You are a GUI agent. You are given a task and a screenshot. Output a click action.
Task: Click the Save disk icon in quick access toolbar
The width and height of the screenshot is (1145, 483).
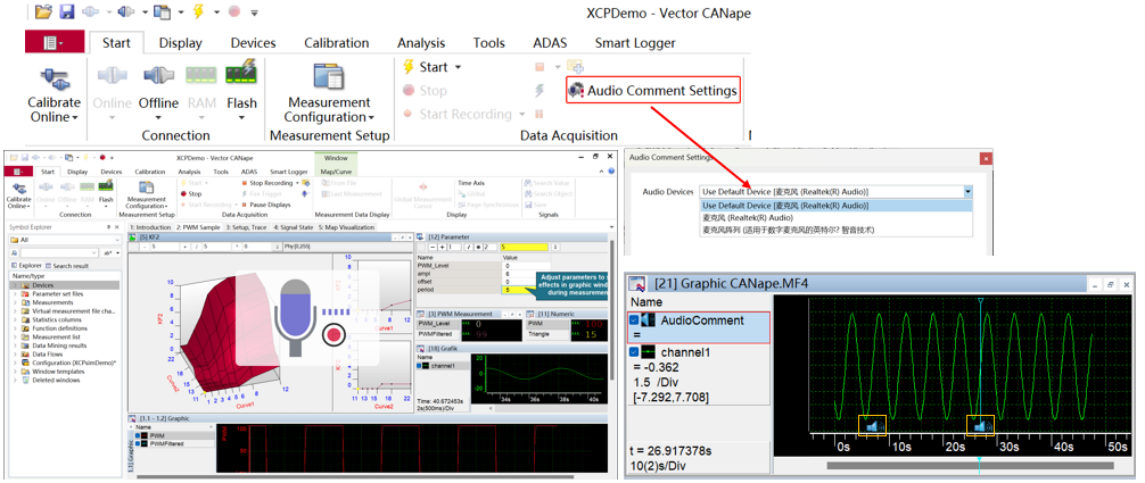pos(67,12)
